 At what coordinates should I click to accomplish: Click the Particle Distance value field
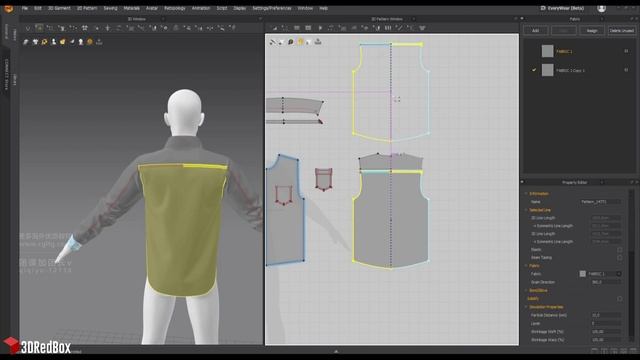pyautogui.click(x=606, y=315)
